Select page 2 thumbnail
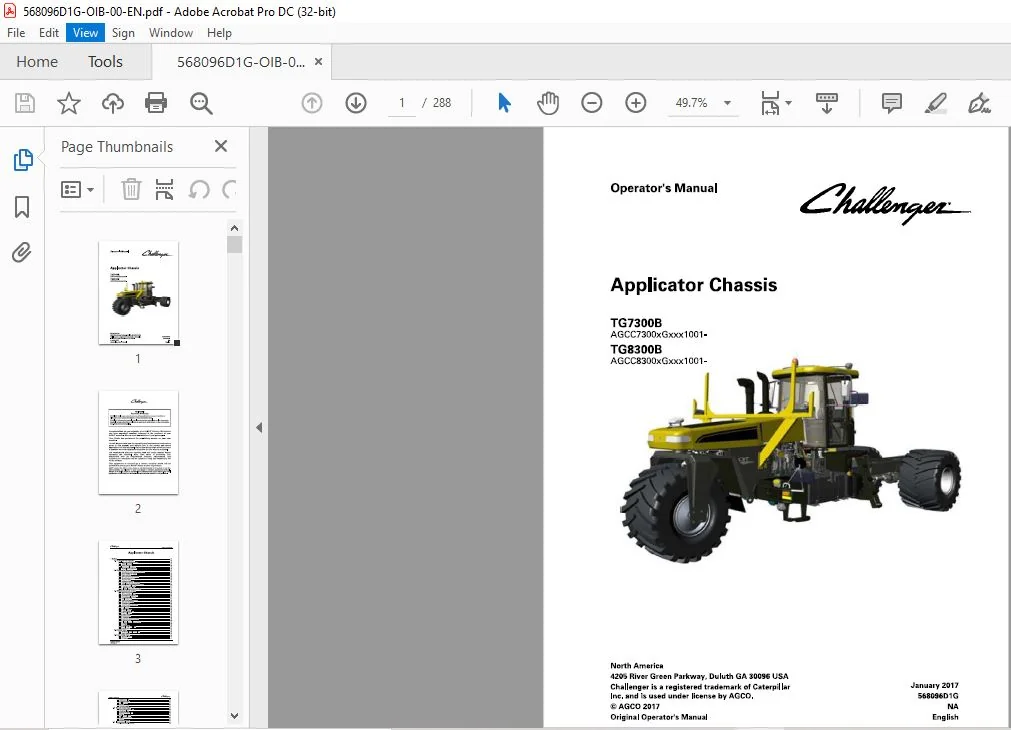This screenshot has width=1011, height=730. click(x=138, y=442)
